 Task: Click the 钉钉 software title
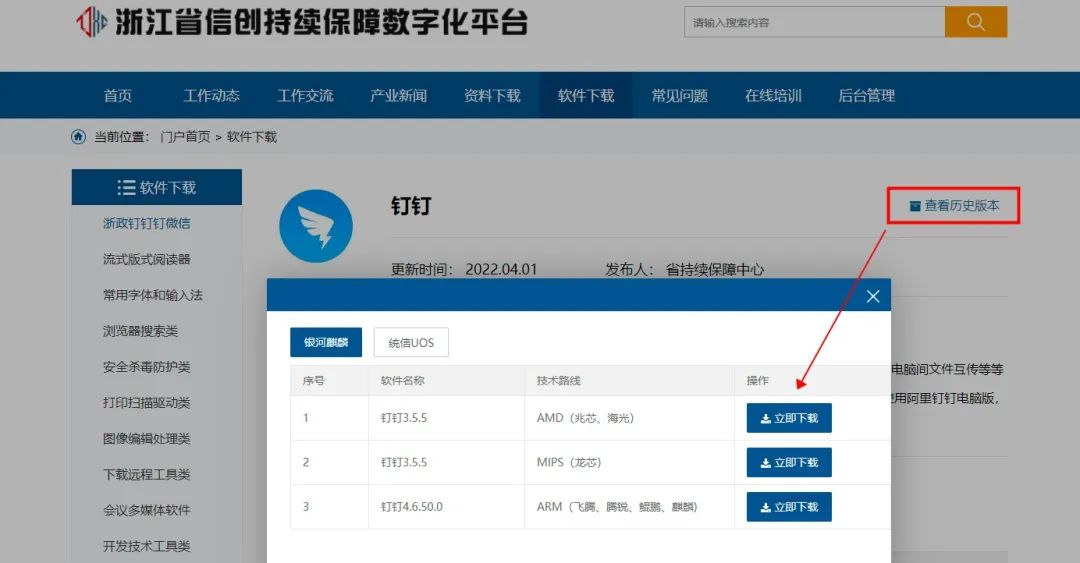[411, 206]
